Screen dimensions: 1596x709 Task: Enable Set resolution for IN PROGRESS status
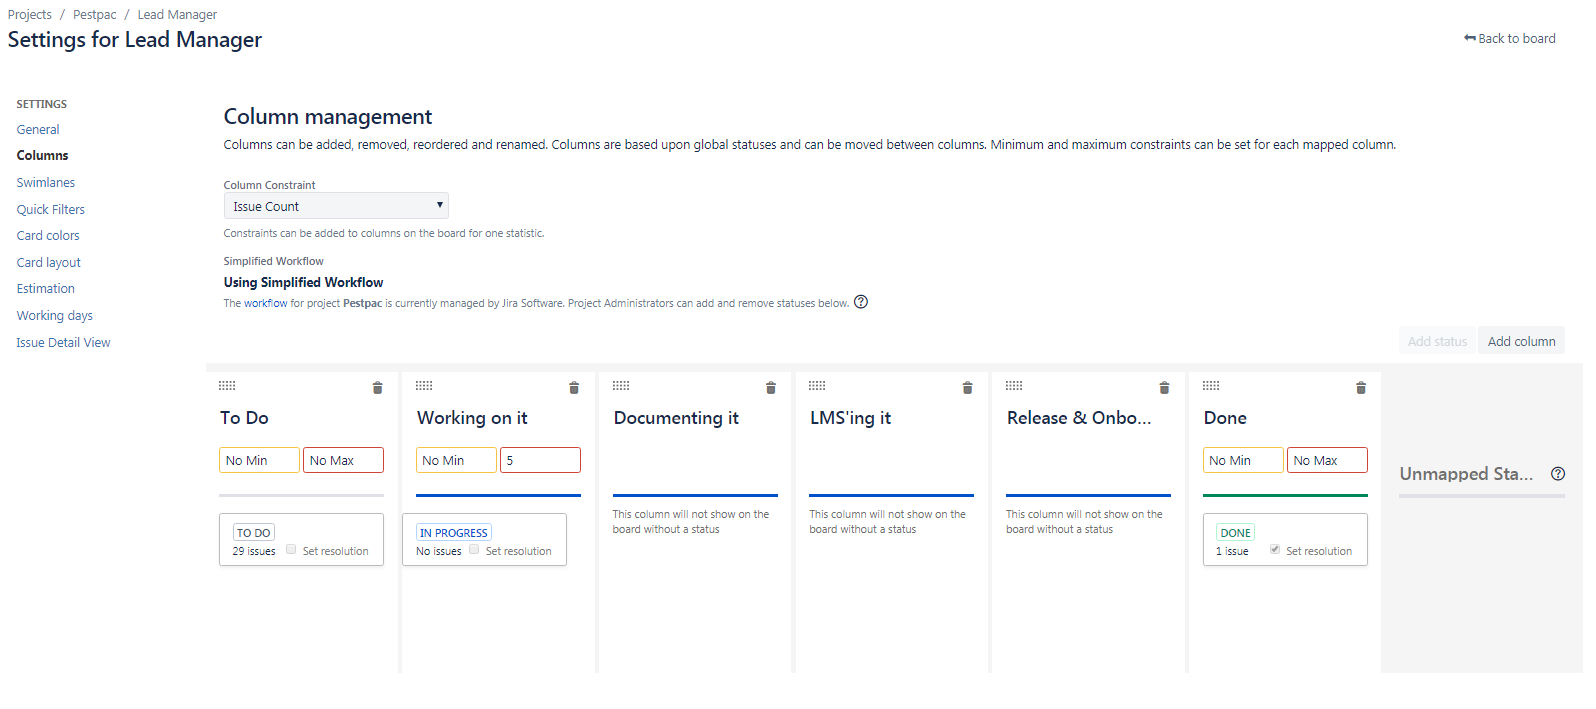[474, 549]
